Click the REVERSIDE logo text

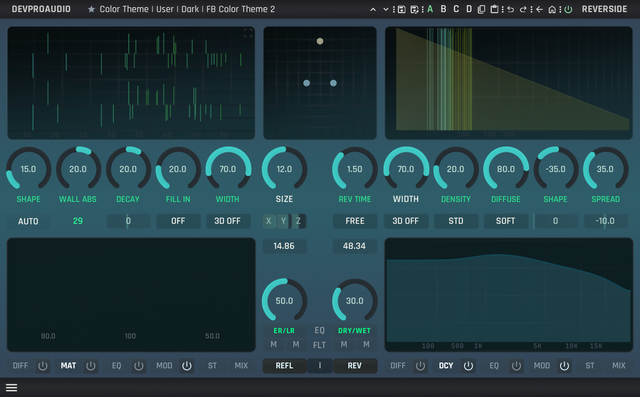(x=604, y=9)
